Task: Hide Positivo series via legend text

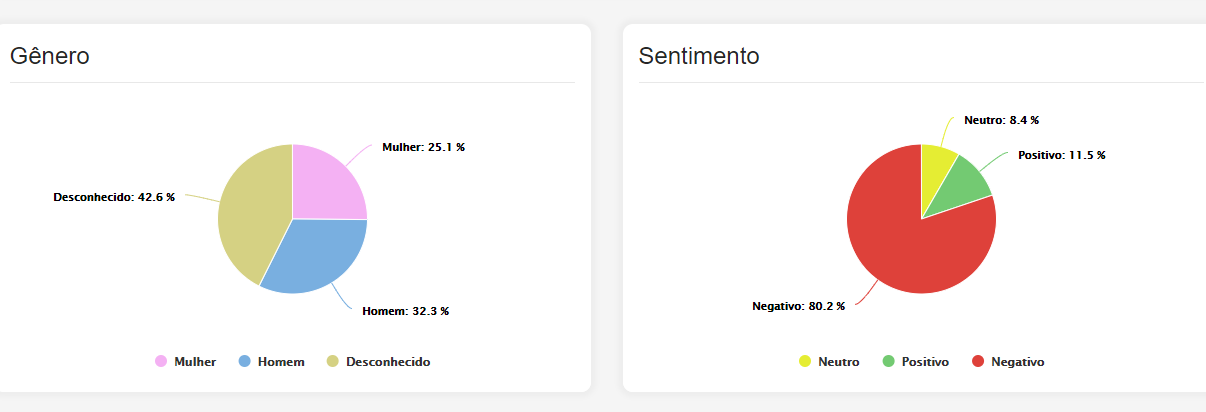Action: click(925, 362)
